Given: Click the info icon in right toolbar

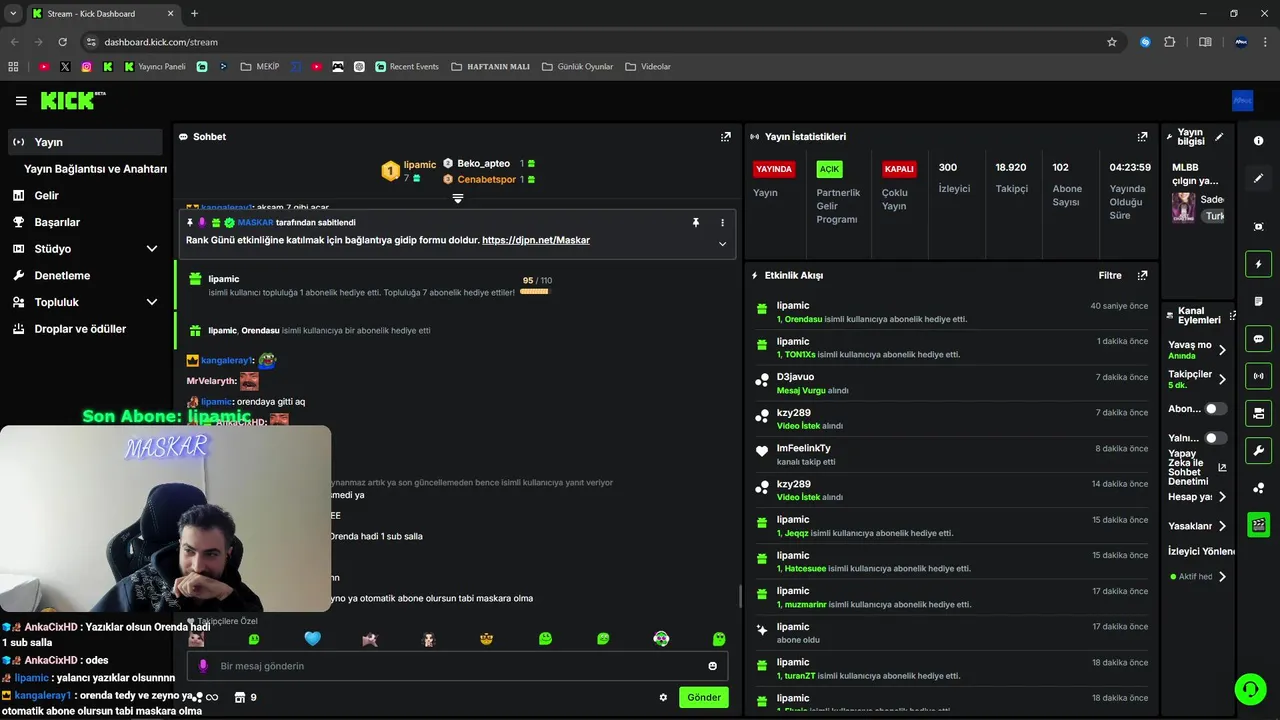Looking at the screenshot, I should pos(1259,141).
